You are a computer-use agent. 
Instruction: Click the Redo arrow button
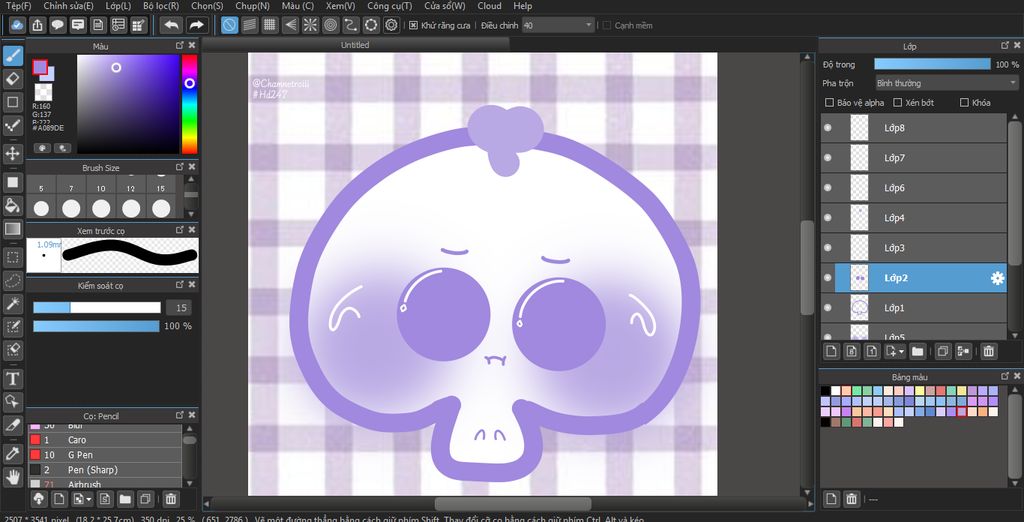(x=196, y=25)
